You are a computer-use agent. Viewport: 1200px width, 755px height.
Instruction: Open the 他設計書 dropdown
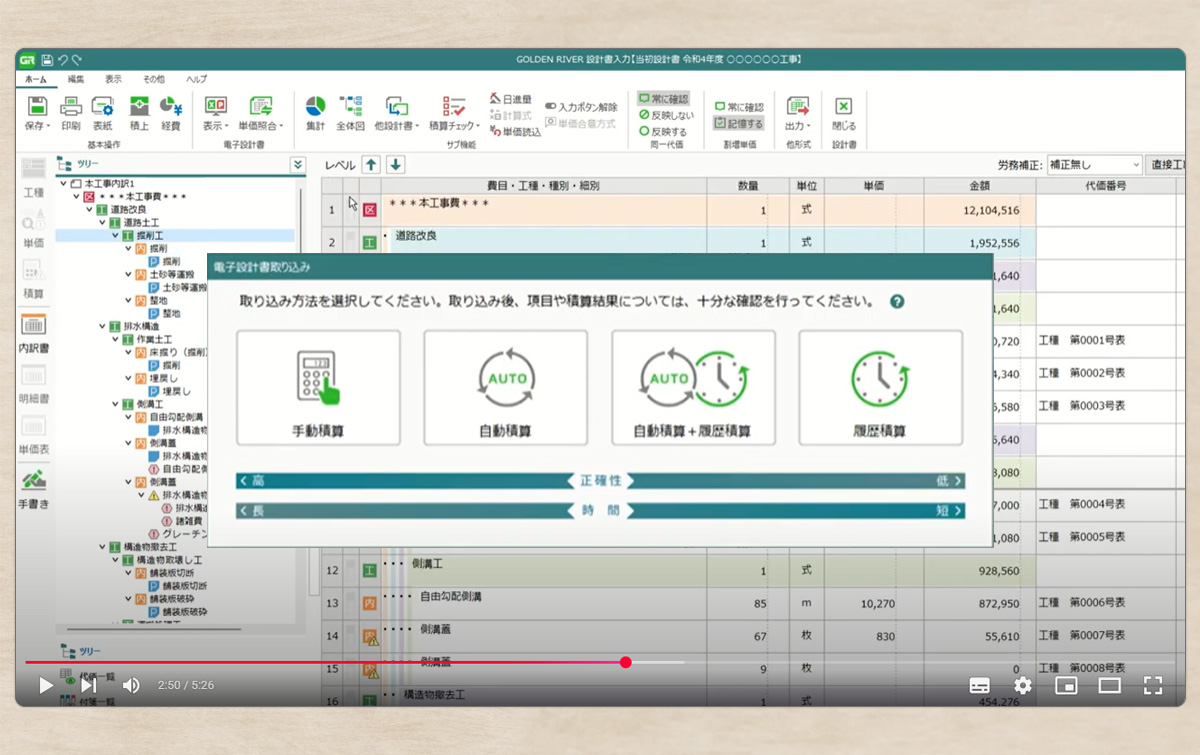(x=397, y=113)
